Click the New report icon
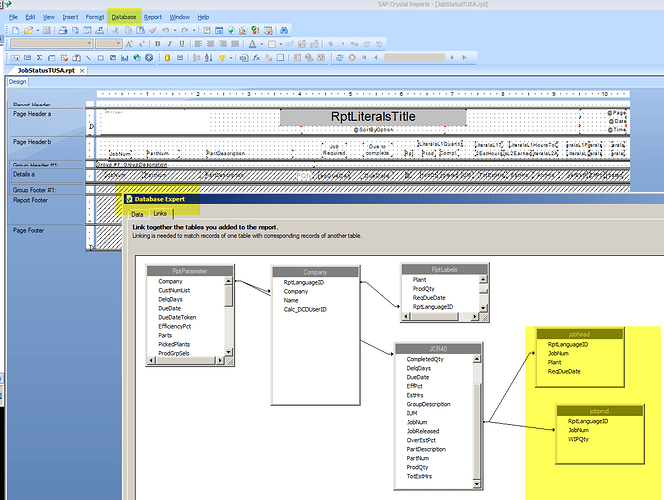 (16, 30)
